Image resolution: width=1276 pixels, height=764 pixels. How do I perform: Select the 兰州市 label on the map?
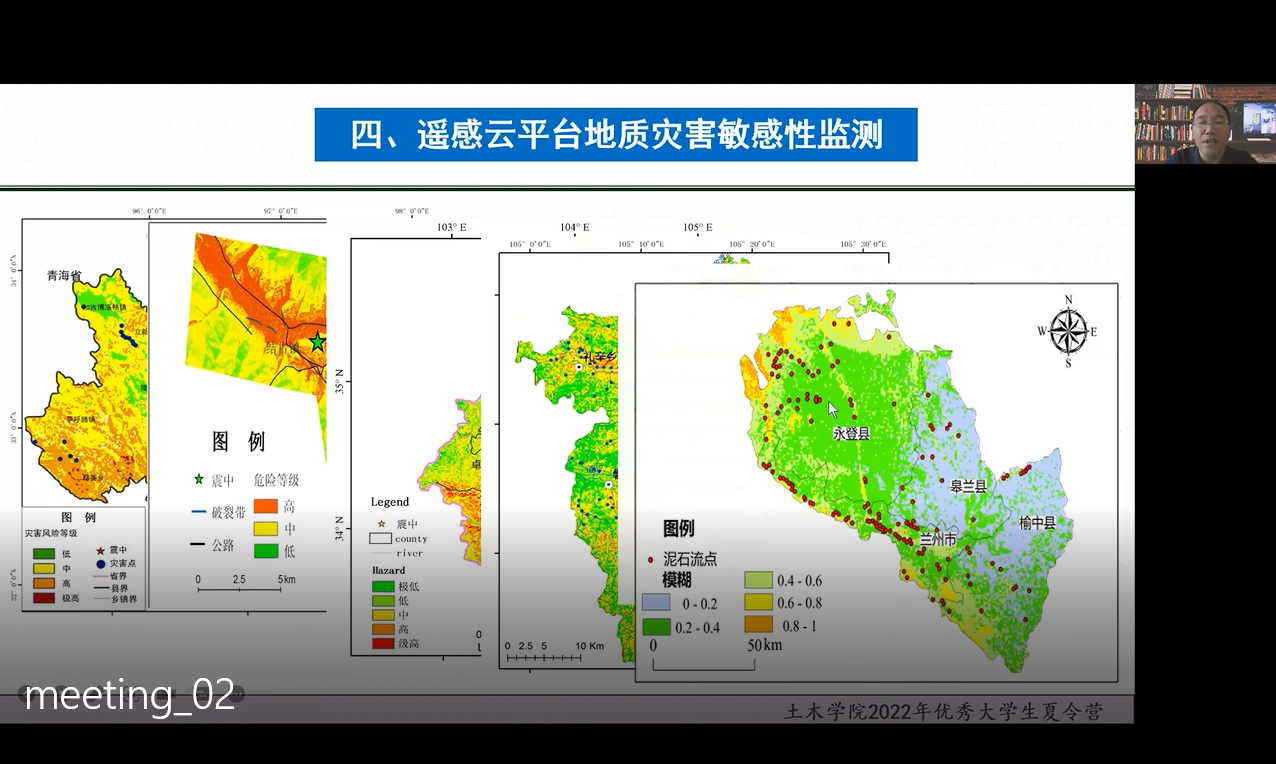coord(937,539)
